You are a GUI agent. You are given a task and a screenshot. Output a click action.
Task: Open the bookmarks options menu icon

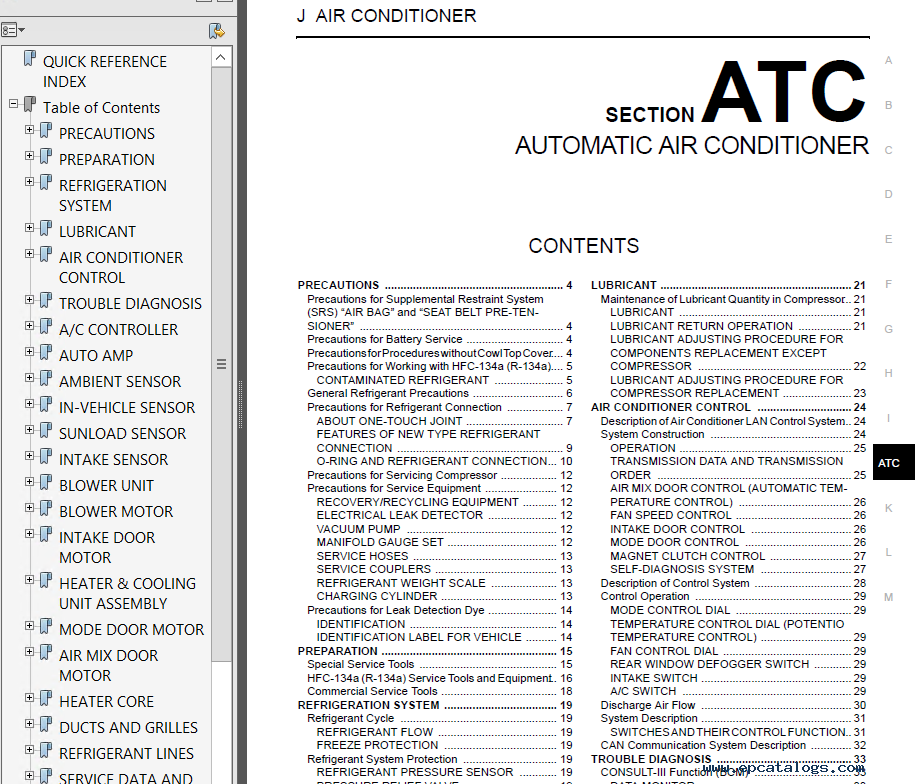(13, 30)
